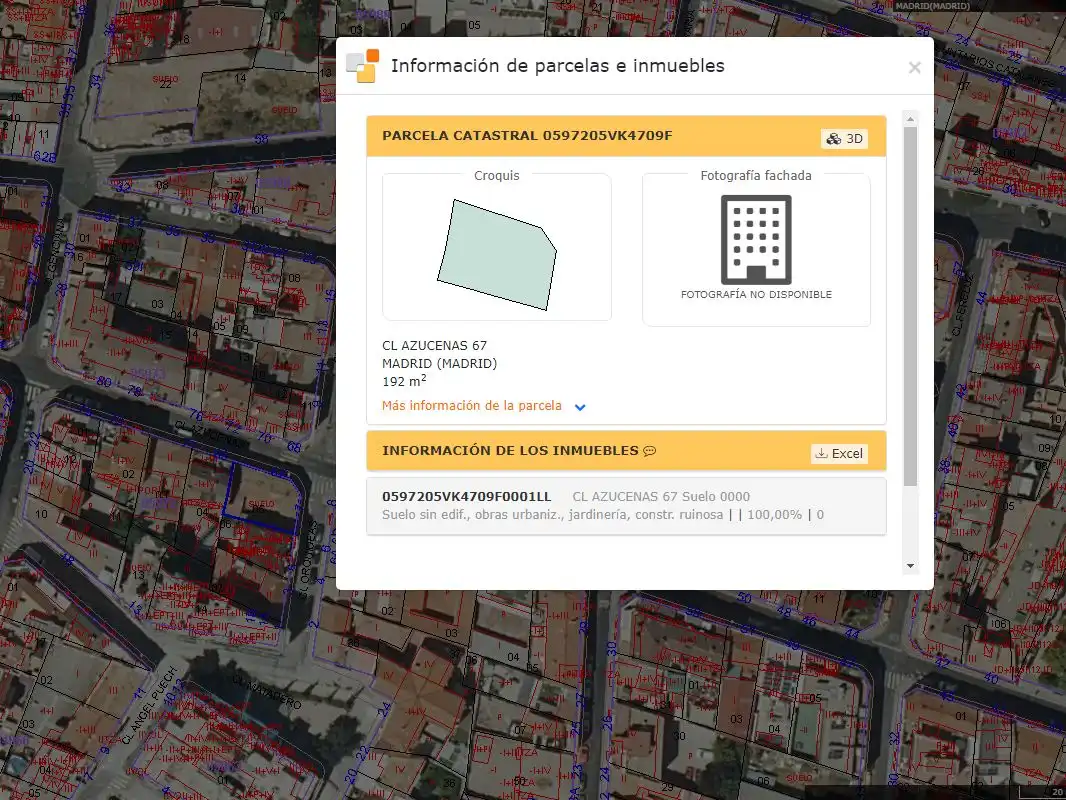Click the scroll-up arrow in the dialog
The width and height of the screenshot is (1066, 800).
pyautogui.click(x=910, y=119)
